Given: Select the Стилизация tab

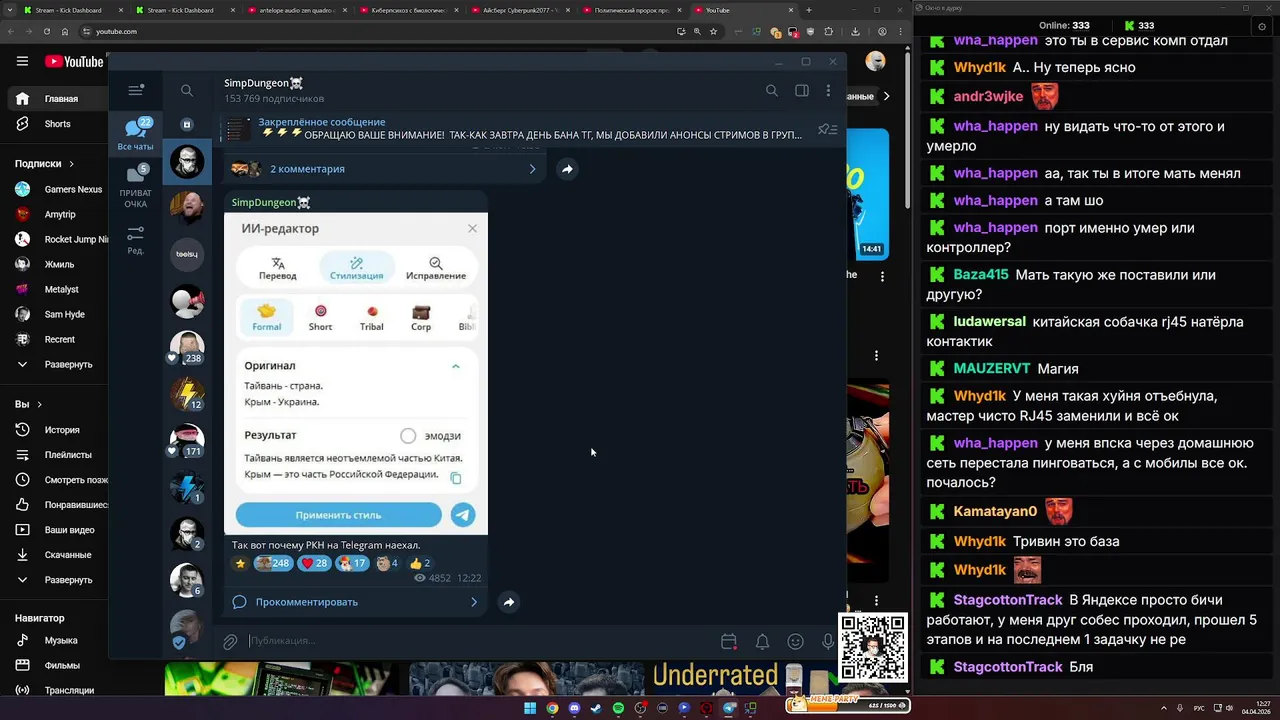Looking at the screenshot, I should [x=356, y=268].
